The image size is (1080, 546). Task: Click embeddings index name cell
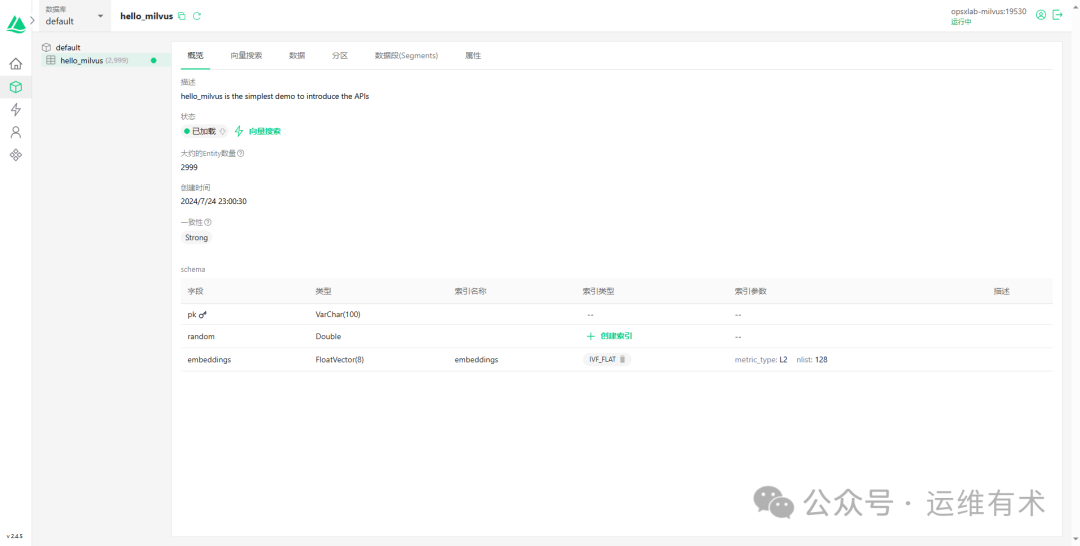point(476,359)
